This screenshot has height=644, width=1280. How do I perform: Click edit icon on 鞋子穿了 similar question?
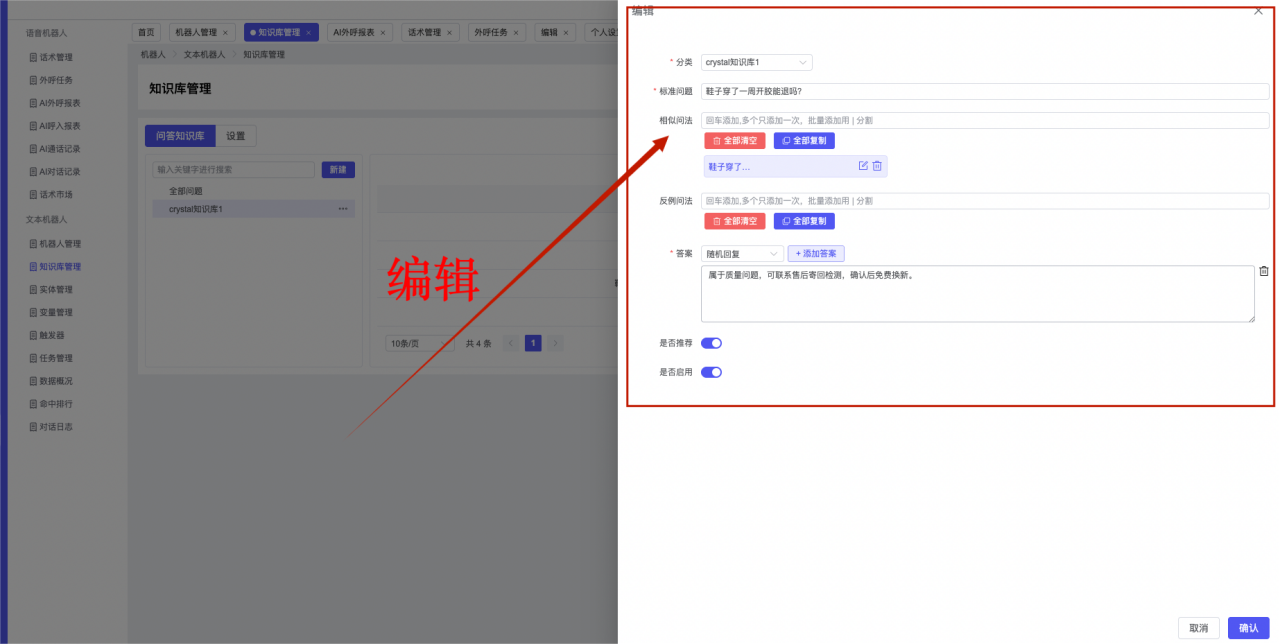point(863,166)
